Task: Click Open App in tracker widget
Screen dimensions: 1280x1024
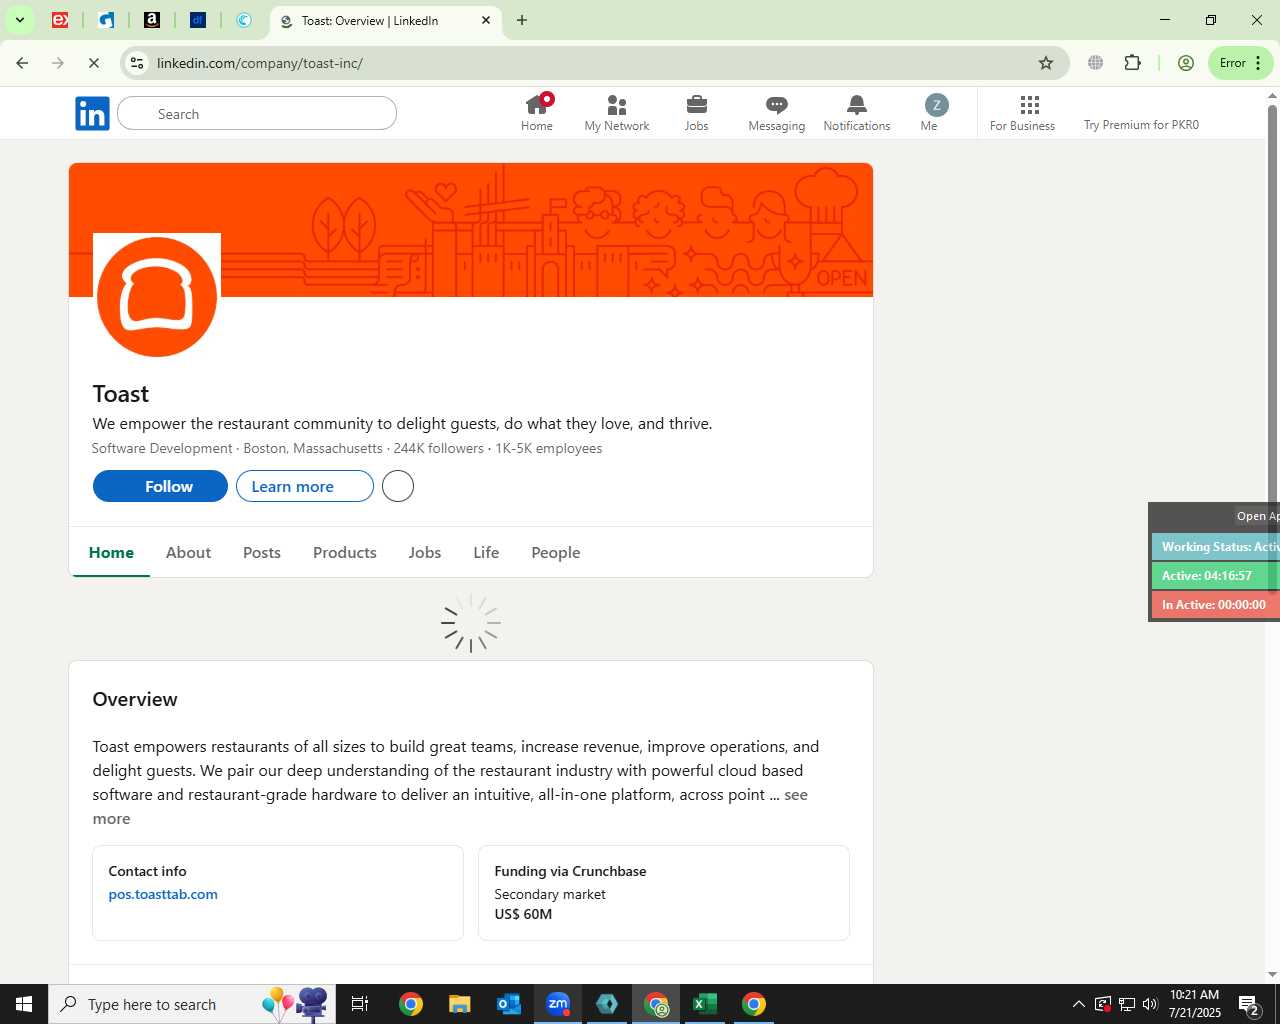Action: click(1257, 517)
